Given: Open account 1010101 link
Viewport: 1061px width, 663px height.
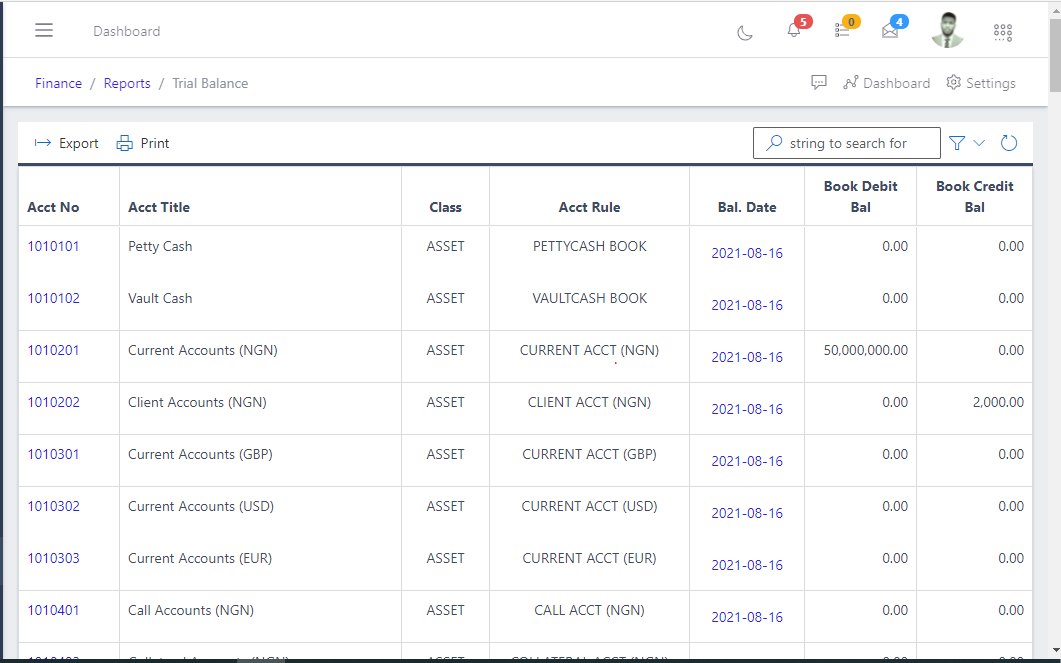Looking at the screenshot, I should [x=53, y=246].
